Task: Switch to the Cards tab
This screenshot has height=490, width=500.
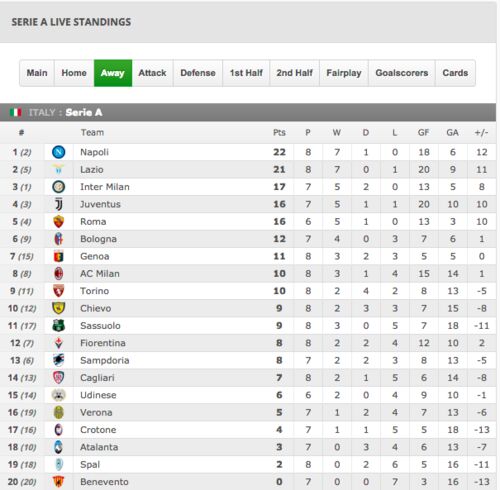Action: pos(455,73)
